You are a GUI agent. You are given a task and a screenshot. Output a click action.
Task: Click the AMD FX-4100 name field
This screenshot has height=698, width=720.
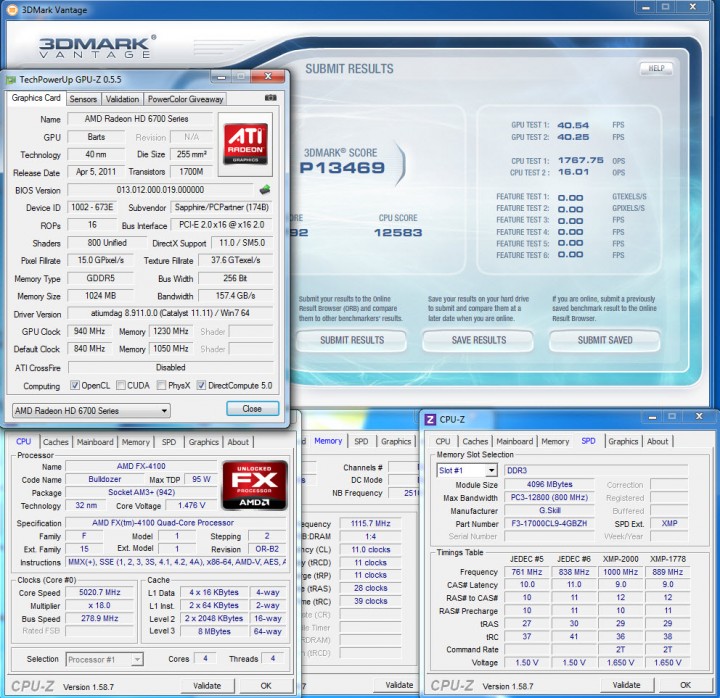(x=141, y=466)
